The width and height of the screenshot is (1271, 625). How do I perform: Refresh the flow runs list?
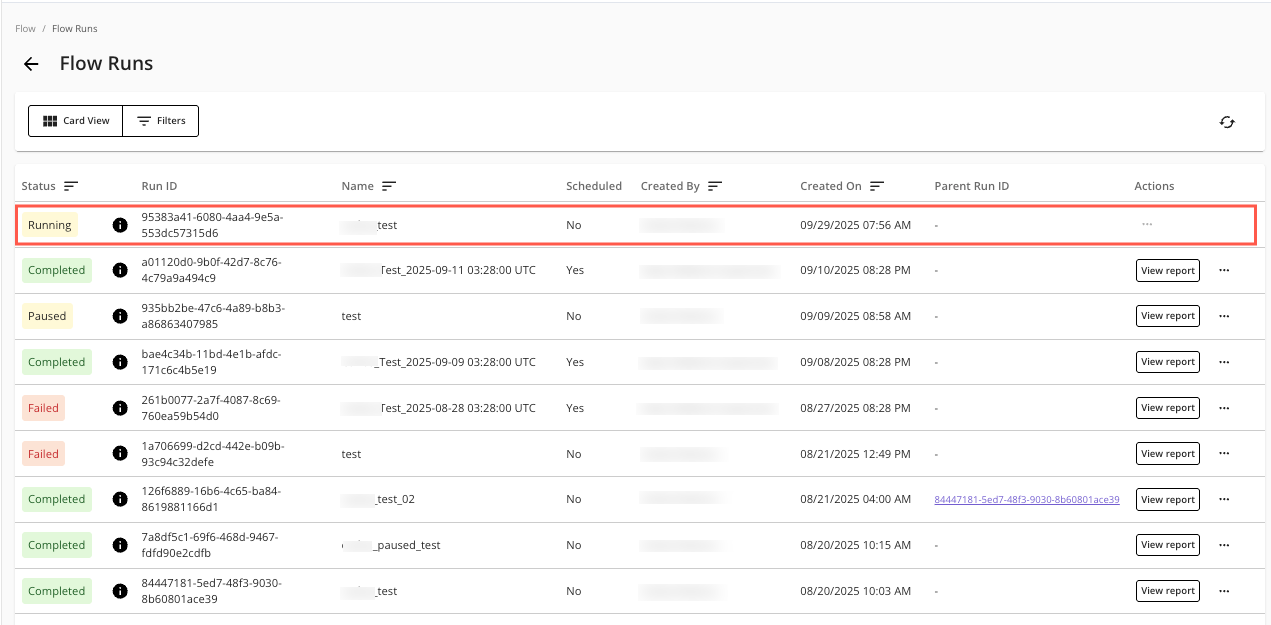point(1227,122)
